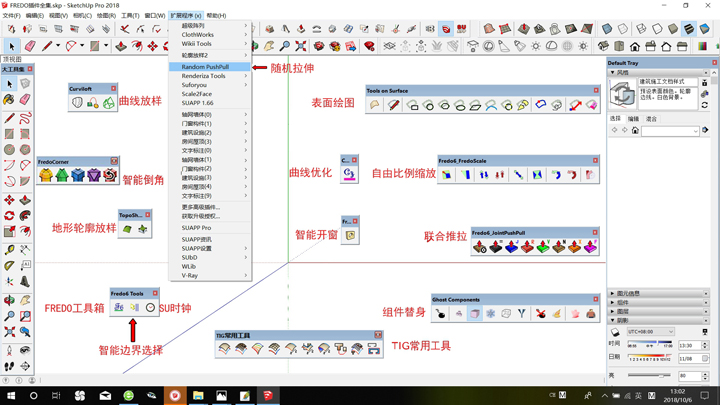Select the first FredoScale box scaling icon
The image size is (720, 405).
[446, 175]
